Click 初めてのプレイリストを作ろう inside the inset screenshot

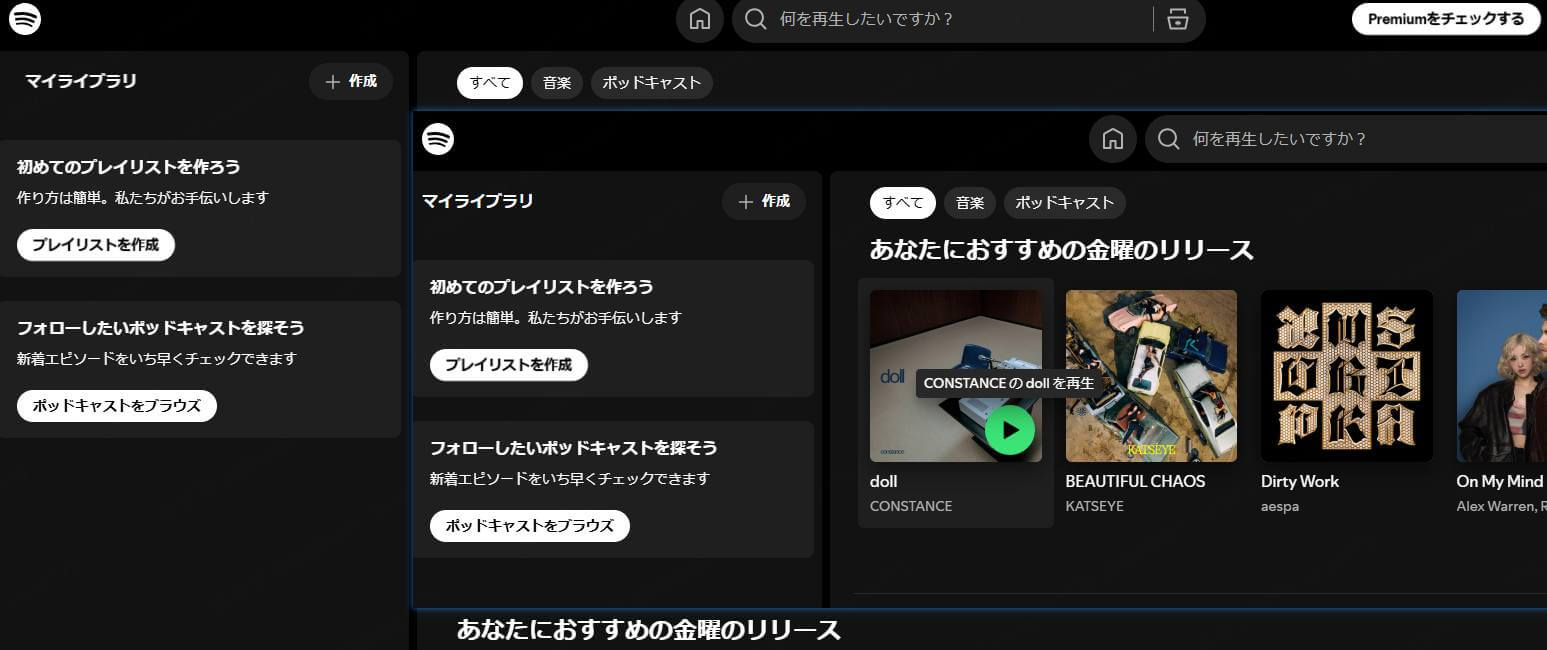pos(542,287)
